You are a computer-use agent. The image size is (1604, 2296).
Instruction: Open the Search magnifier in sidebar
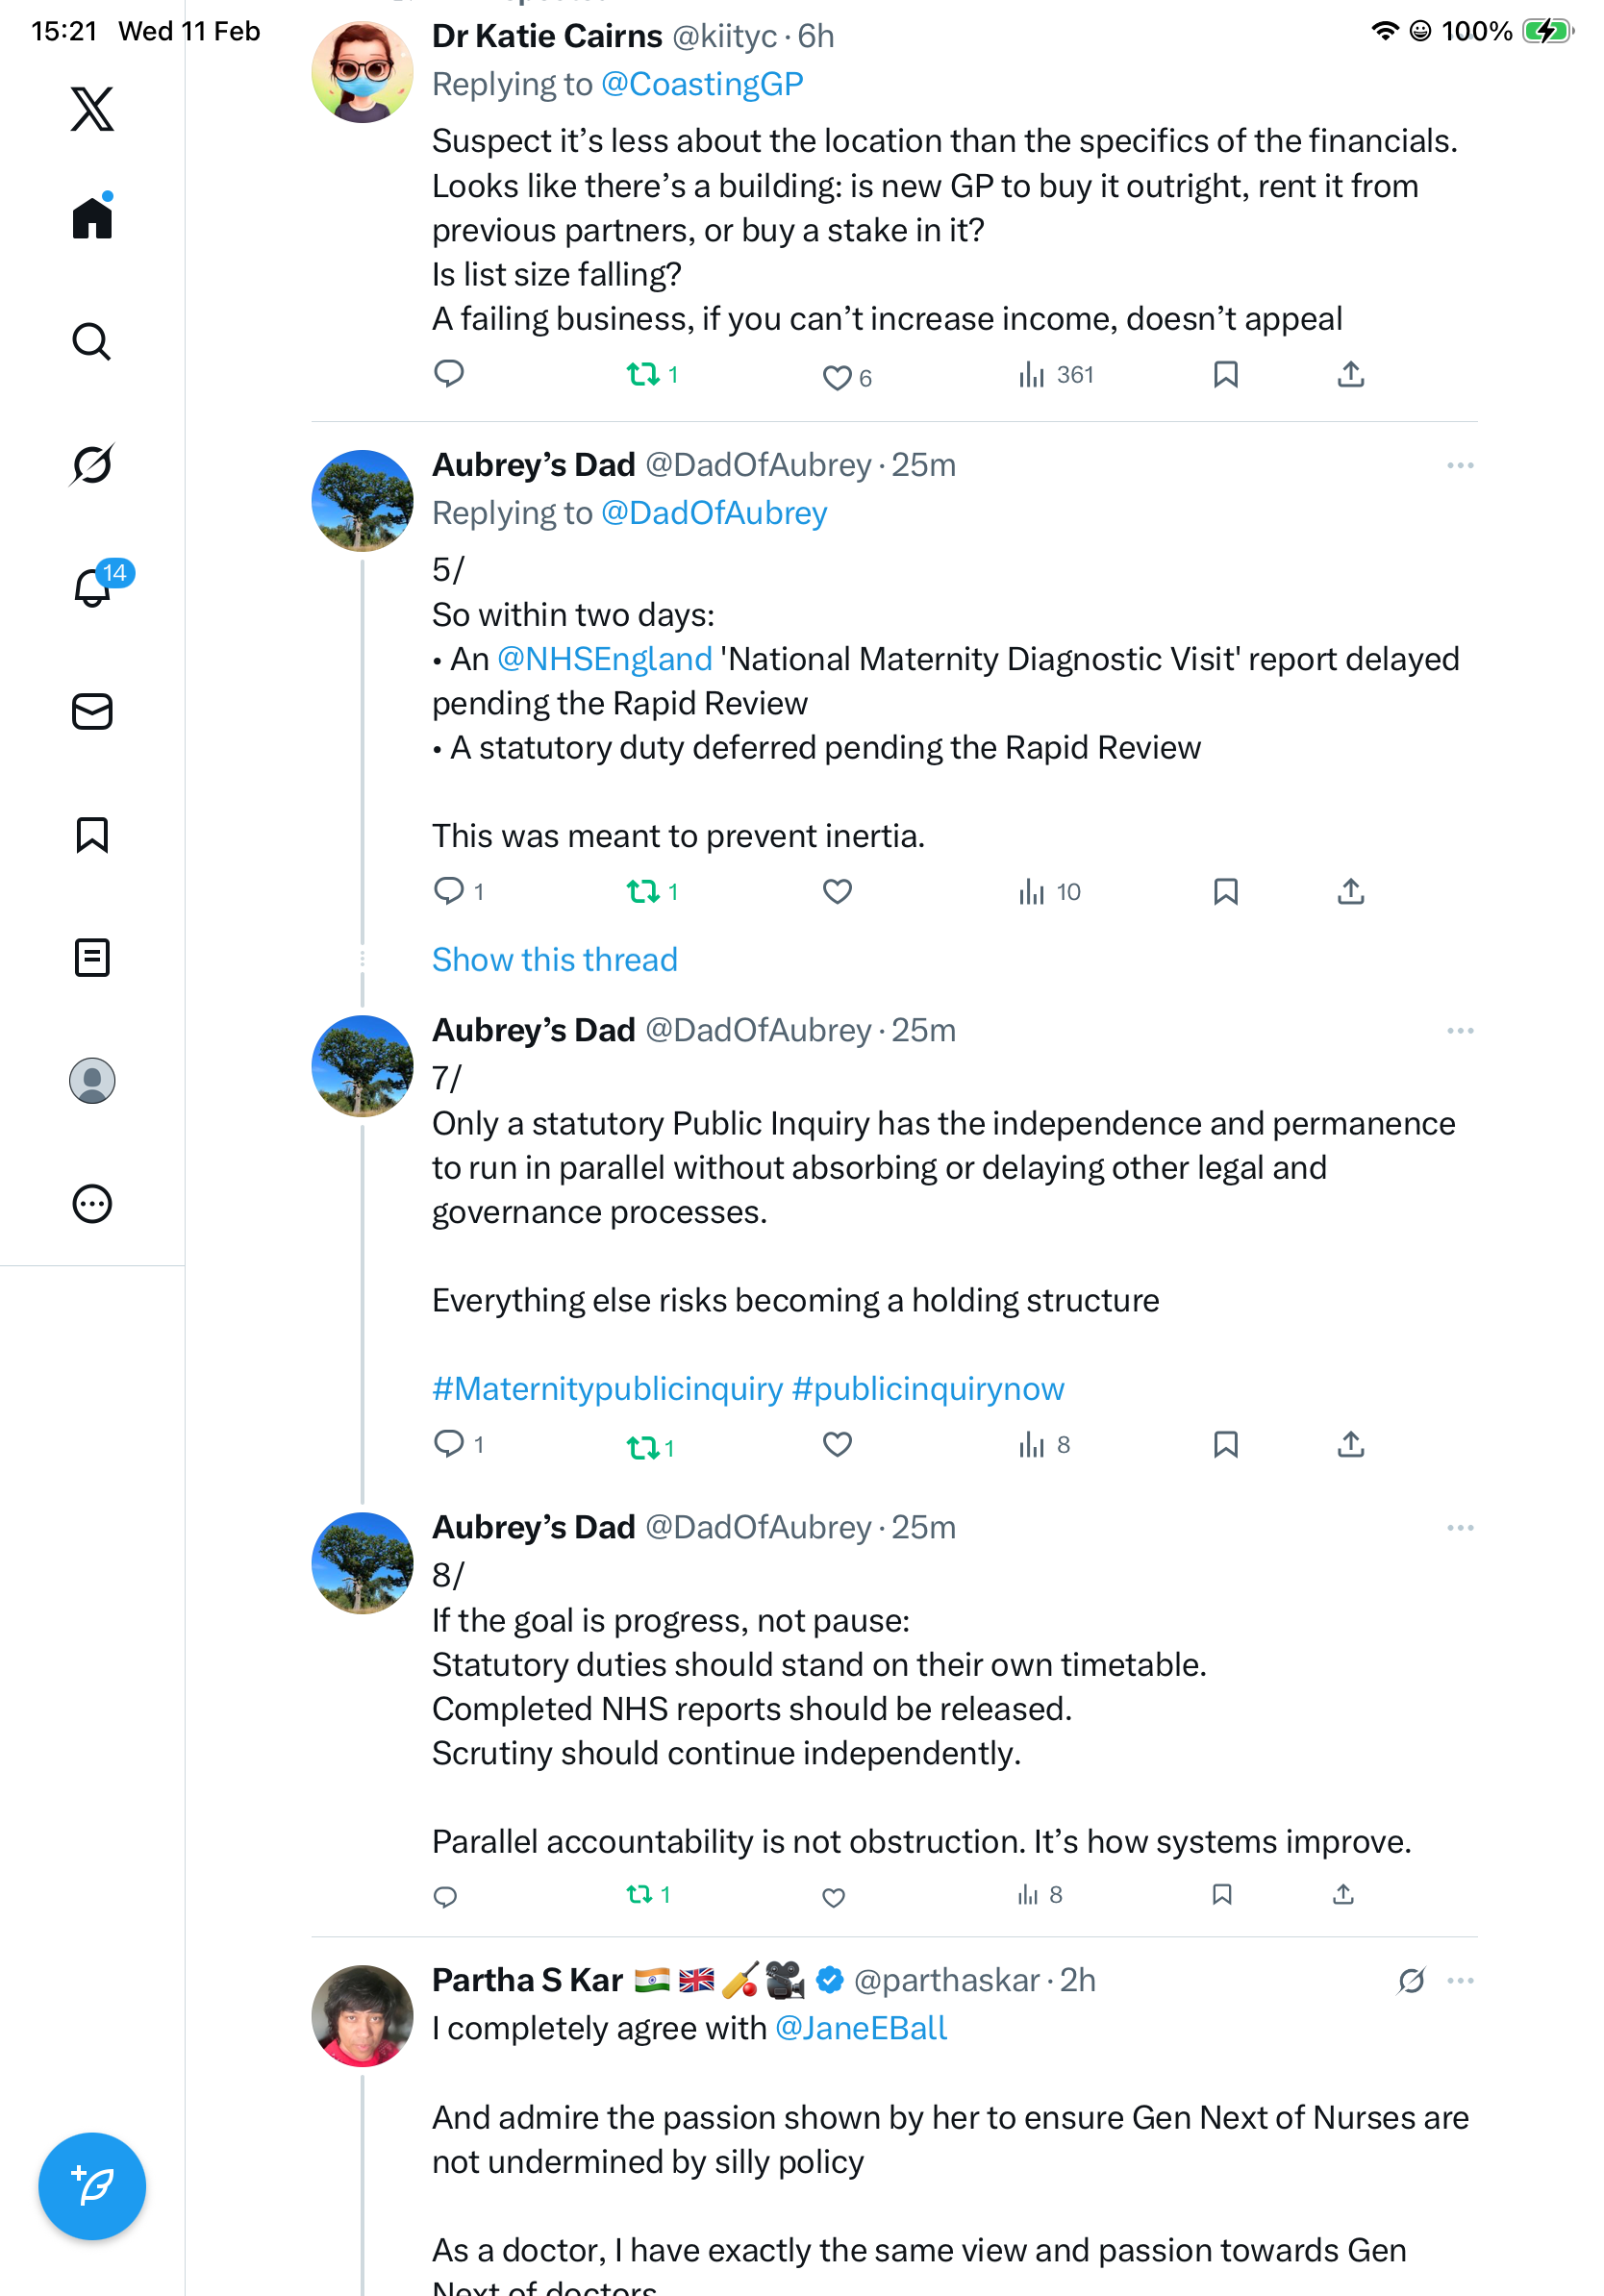[x=92, y=342]
